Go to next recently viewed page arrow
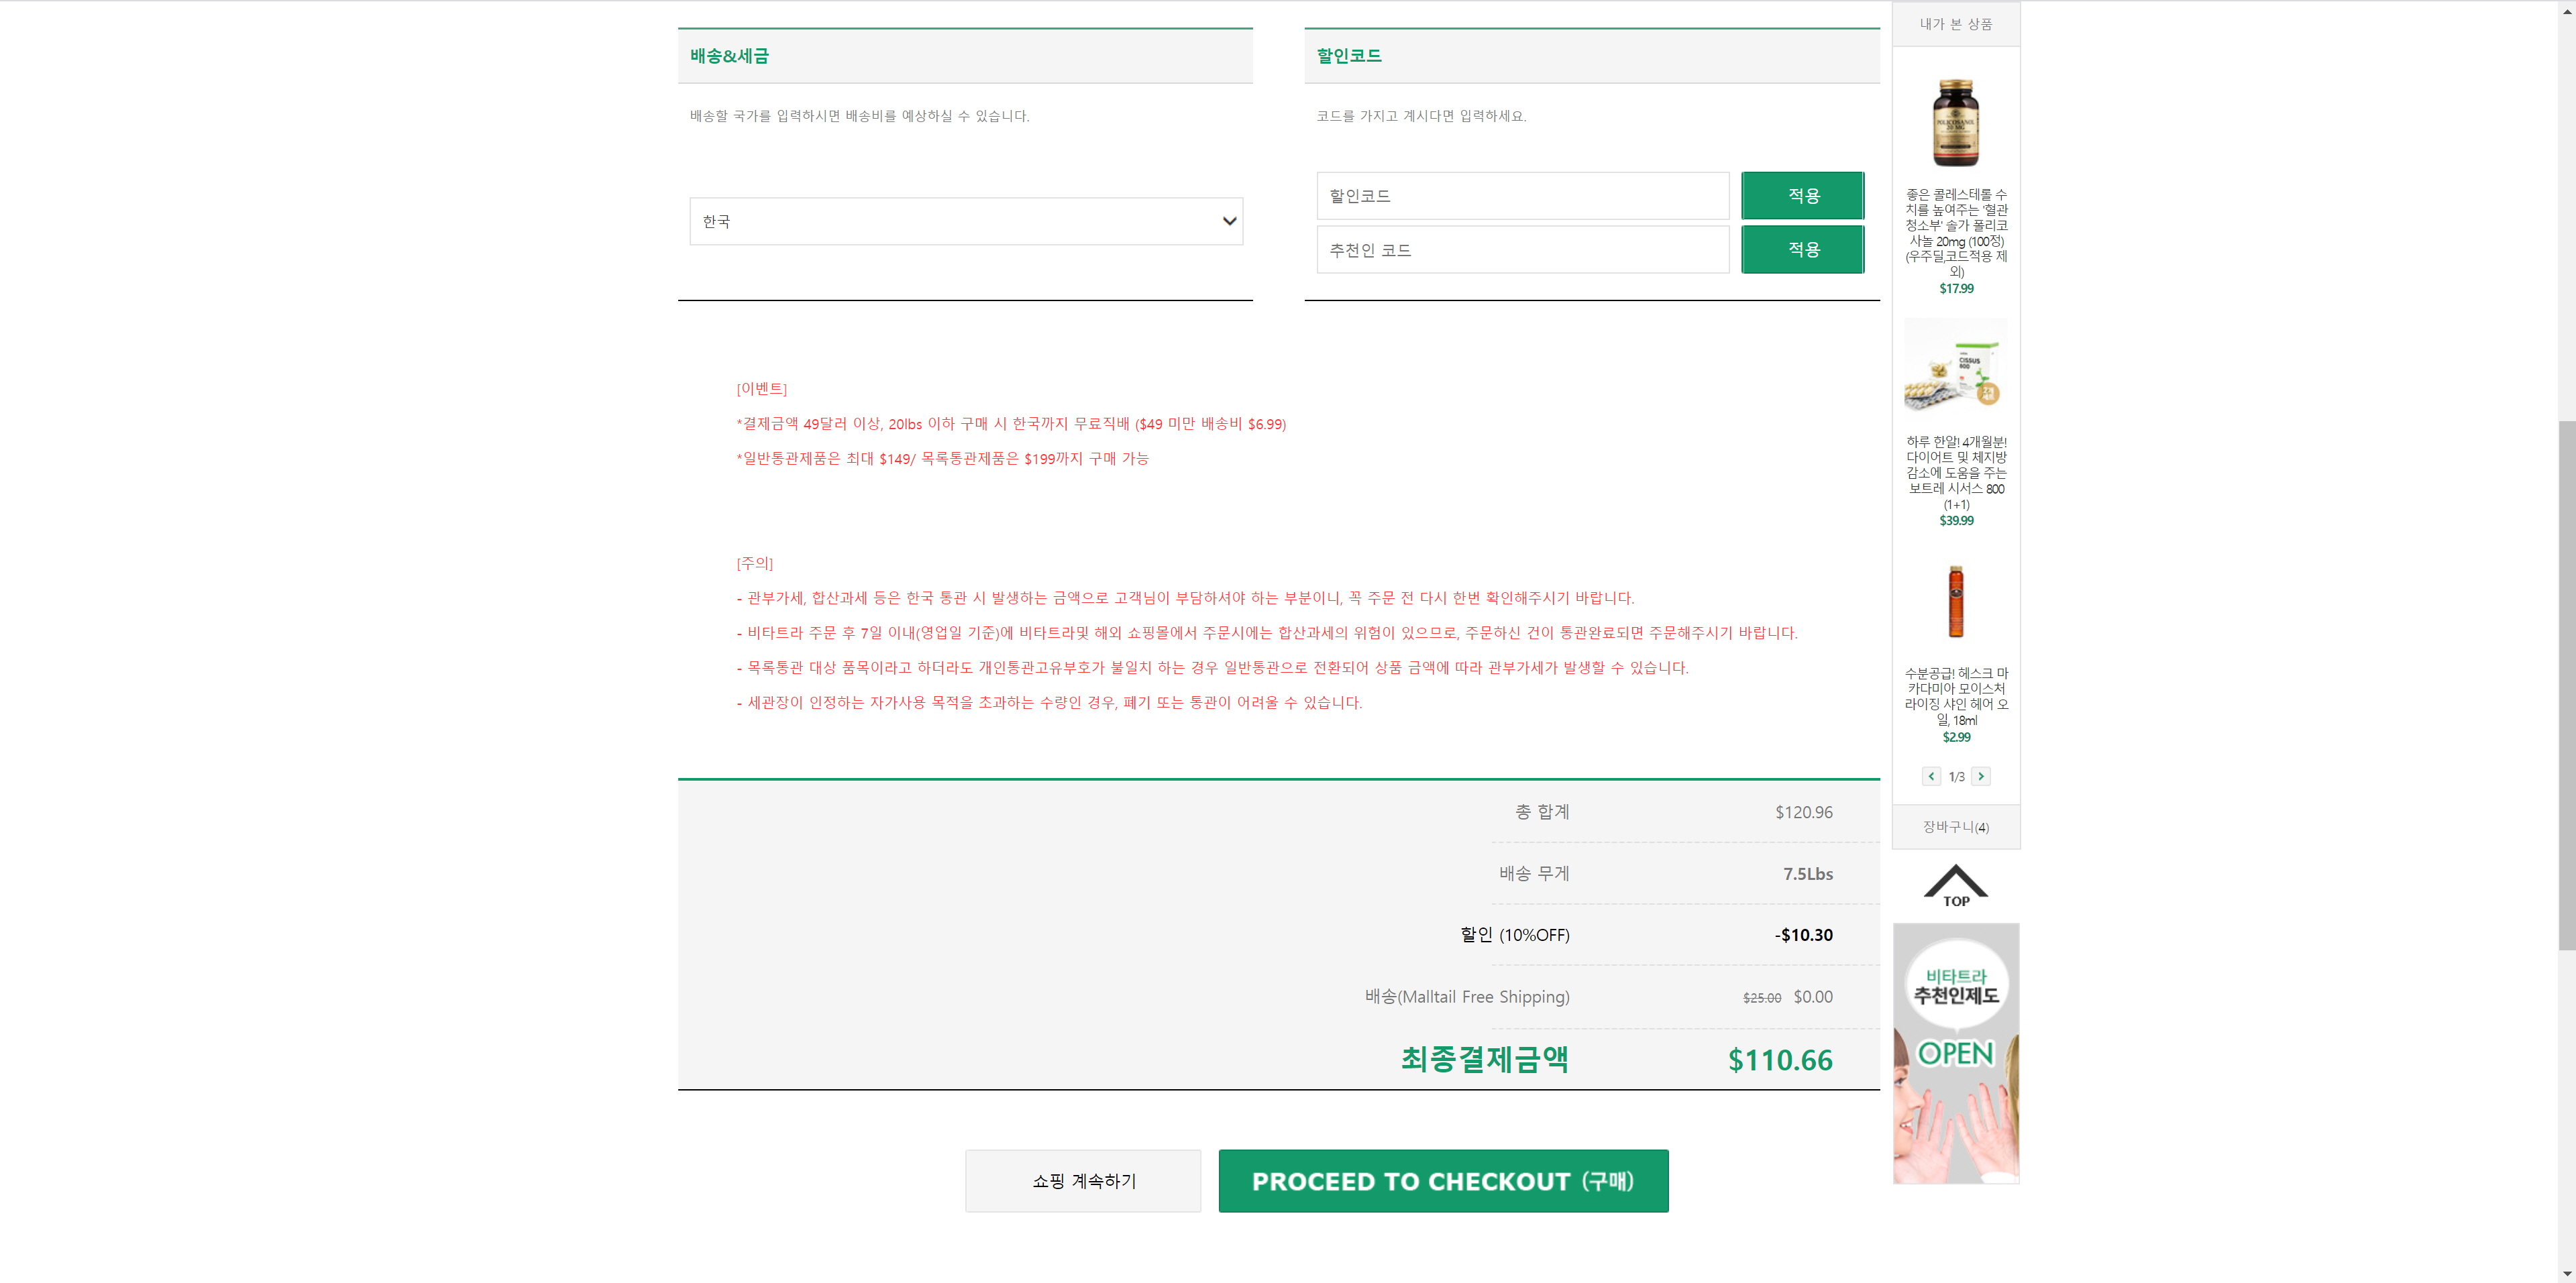 tap(1980, 776)
